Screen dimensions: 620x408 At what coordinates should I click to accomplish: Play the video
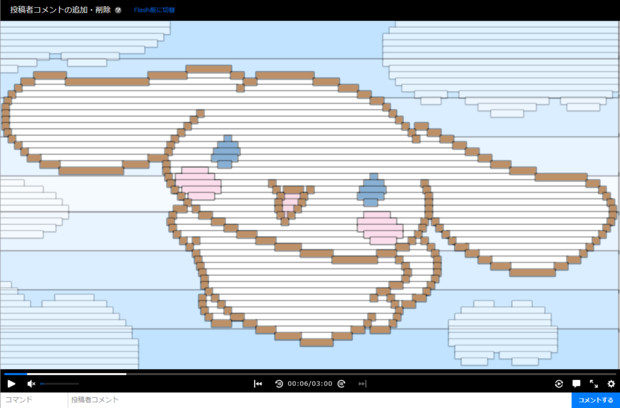point(11,383)
